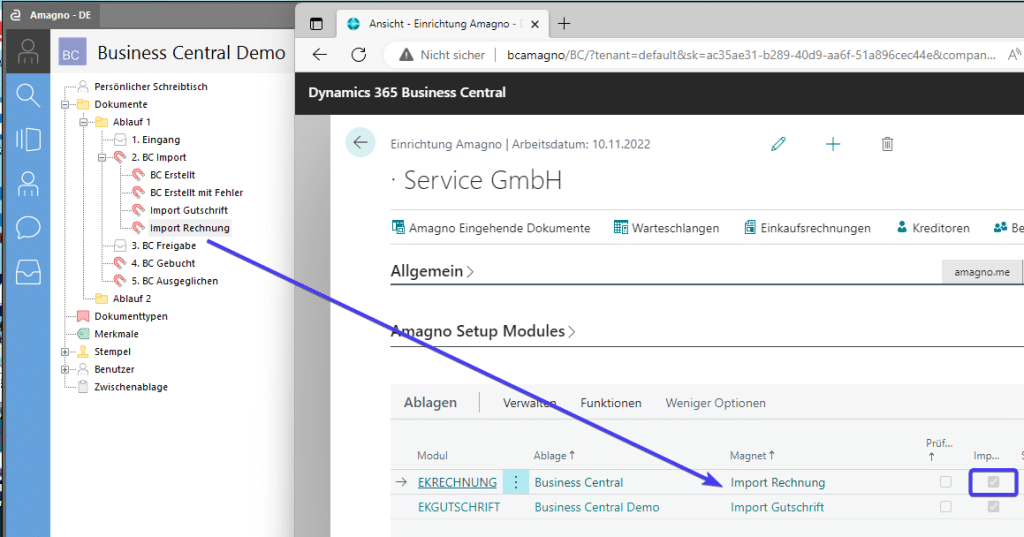The width and height of the screenshot is (1024, 537).
Task: Open the EKRECHNUNG module link
Action: [457, 482]
